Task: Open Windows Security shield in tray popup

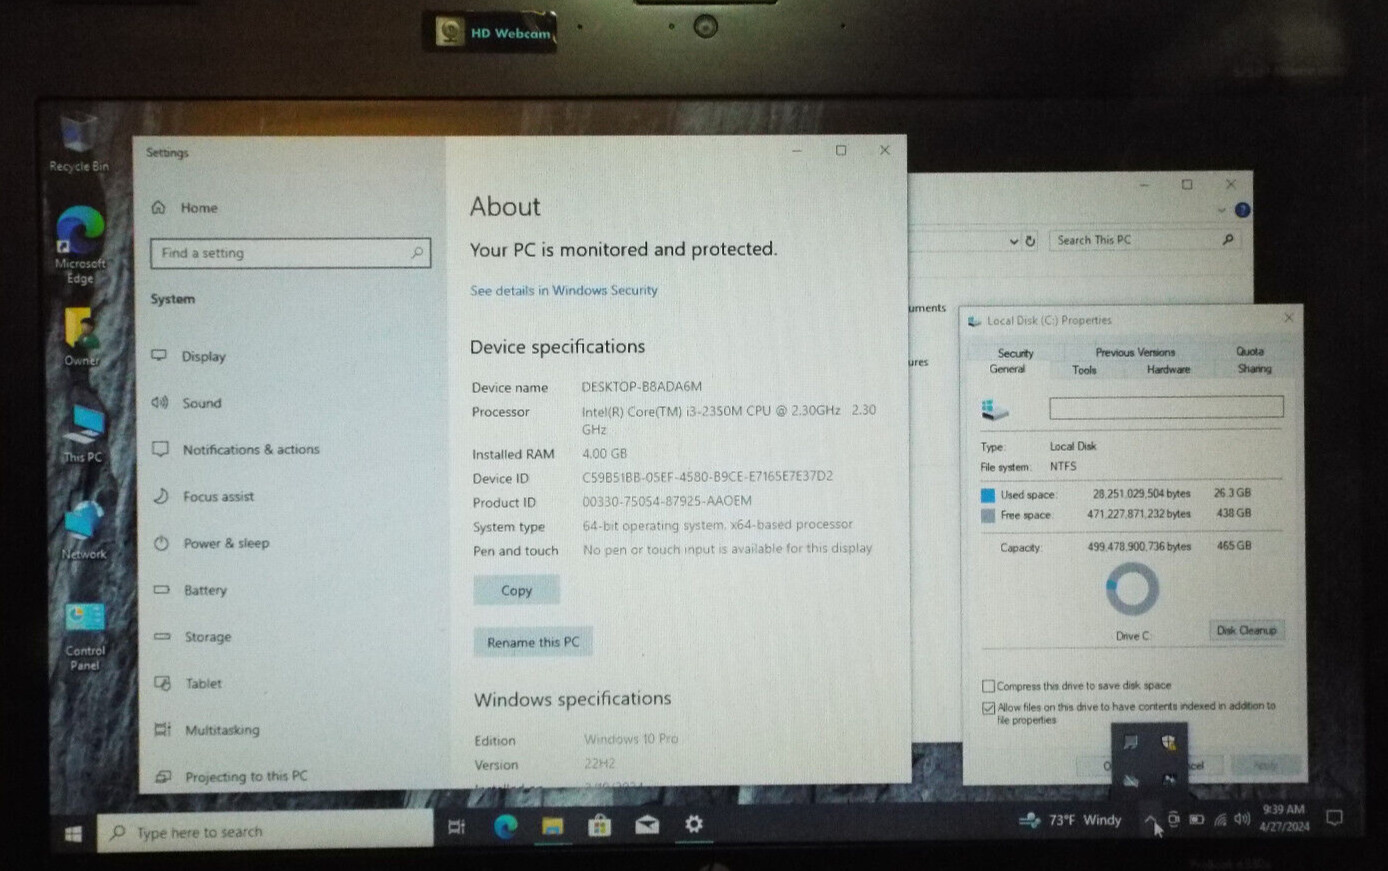Action: pos(1168,742)
